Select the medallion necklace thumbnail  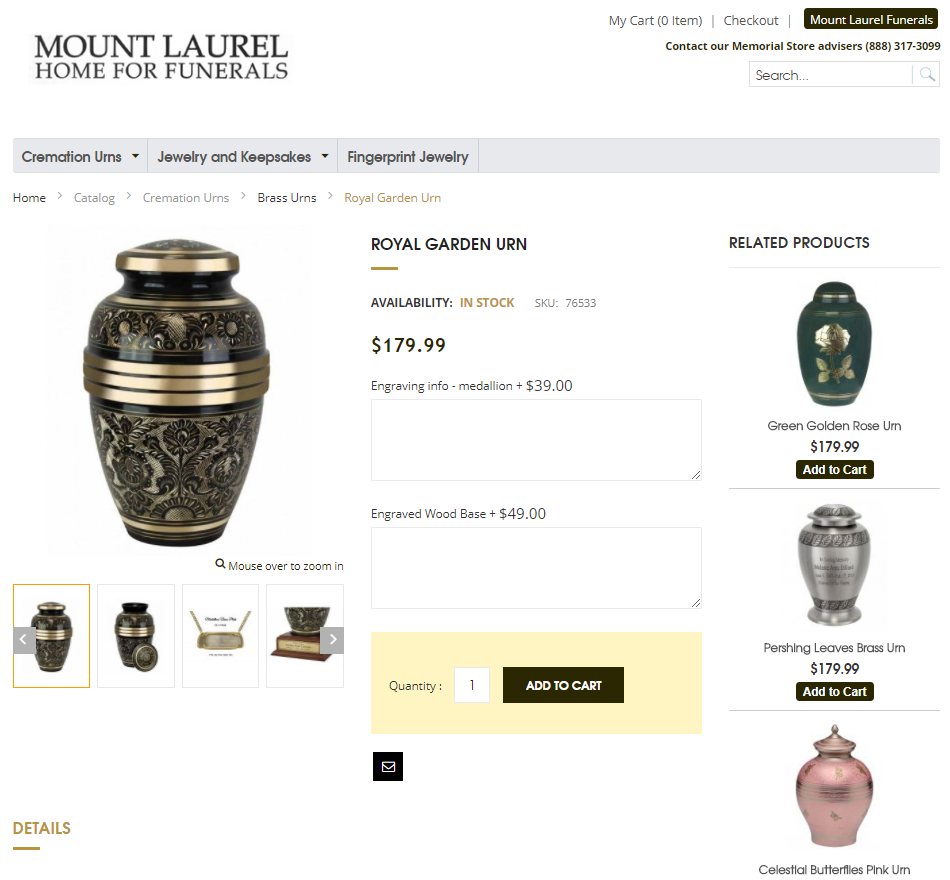coord(221,636)
